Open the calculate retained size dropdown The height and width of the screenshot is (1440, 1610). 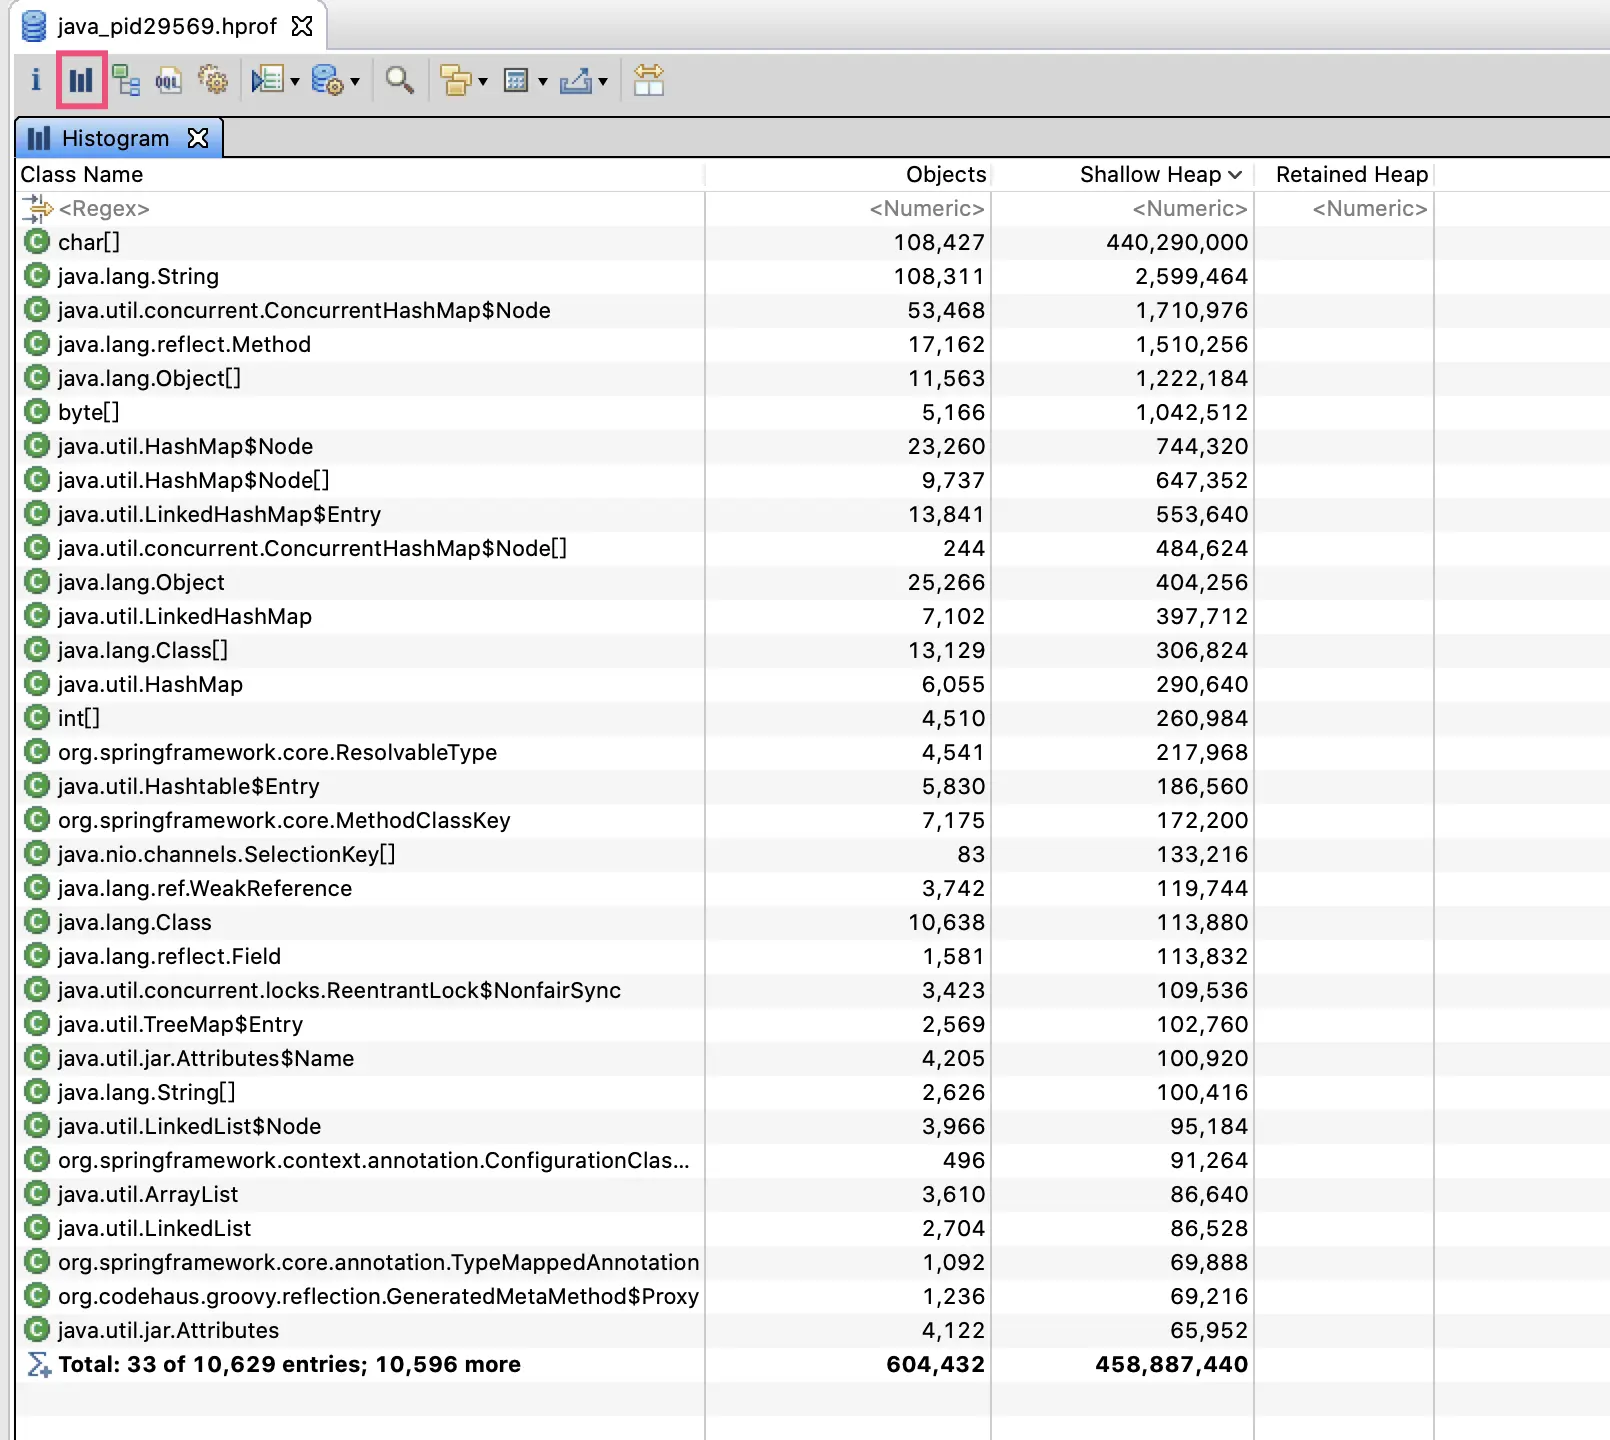click(x=524, y=80)
